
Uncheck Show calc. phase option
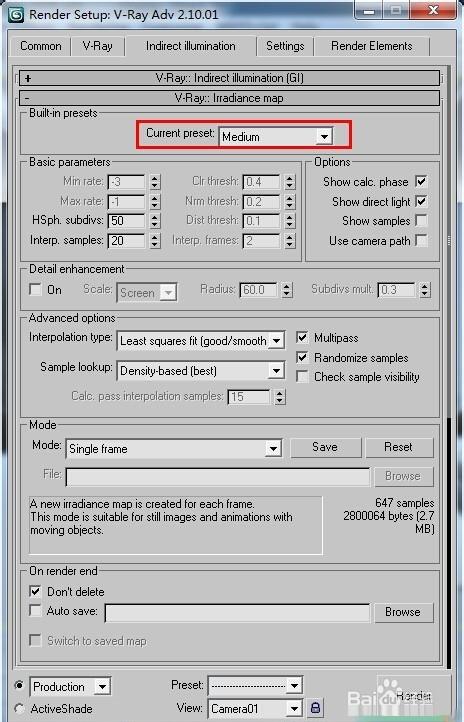[421, 181]
